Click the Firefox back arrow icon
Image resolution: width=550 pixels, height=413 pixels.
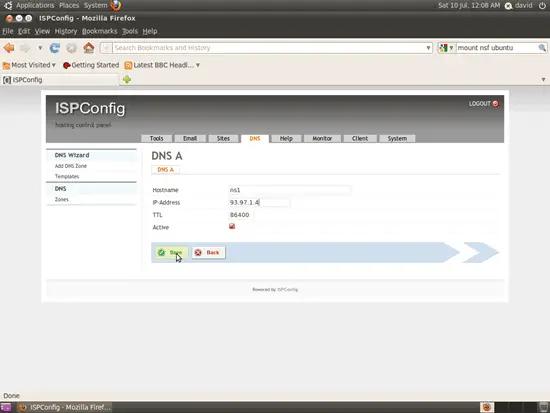point(9,48)
